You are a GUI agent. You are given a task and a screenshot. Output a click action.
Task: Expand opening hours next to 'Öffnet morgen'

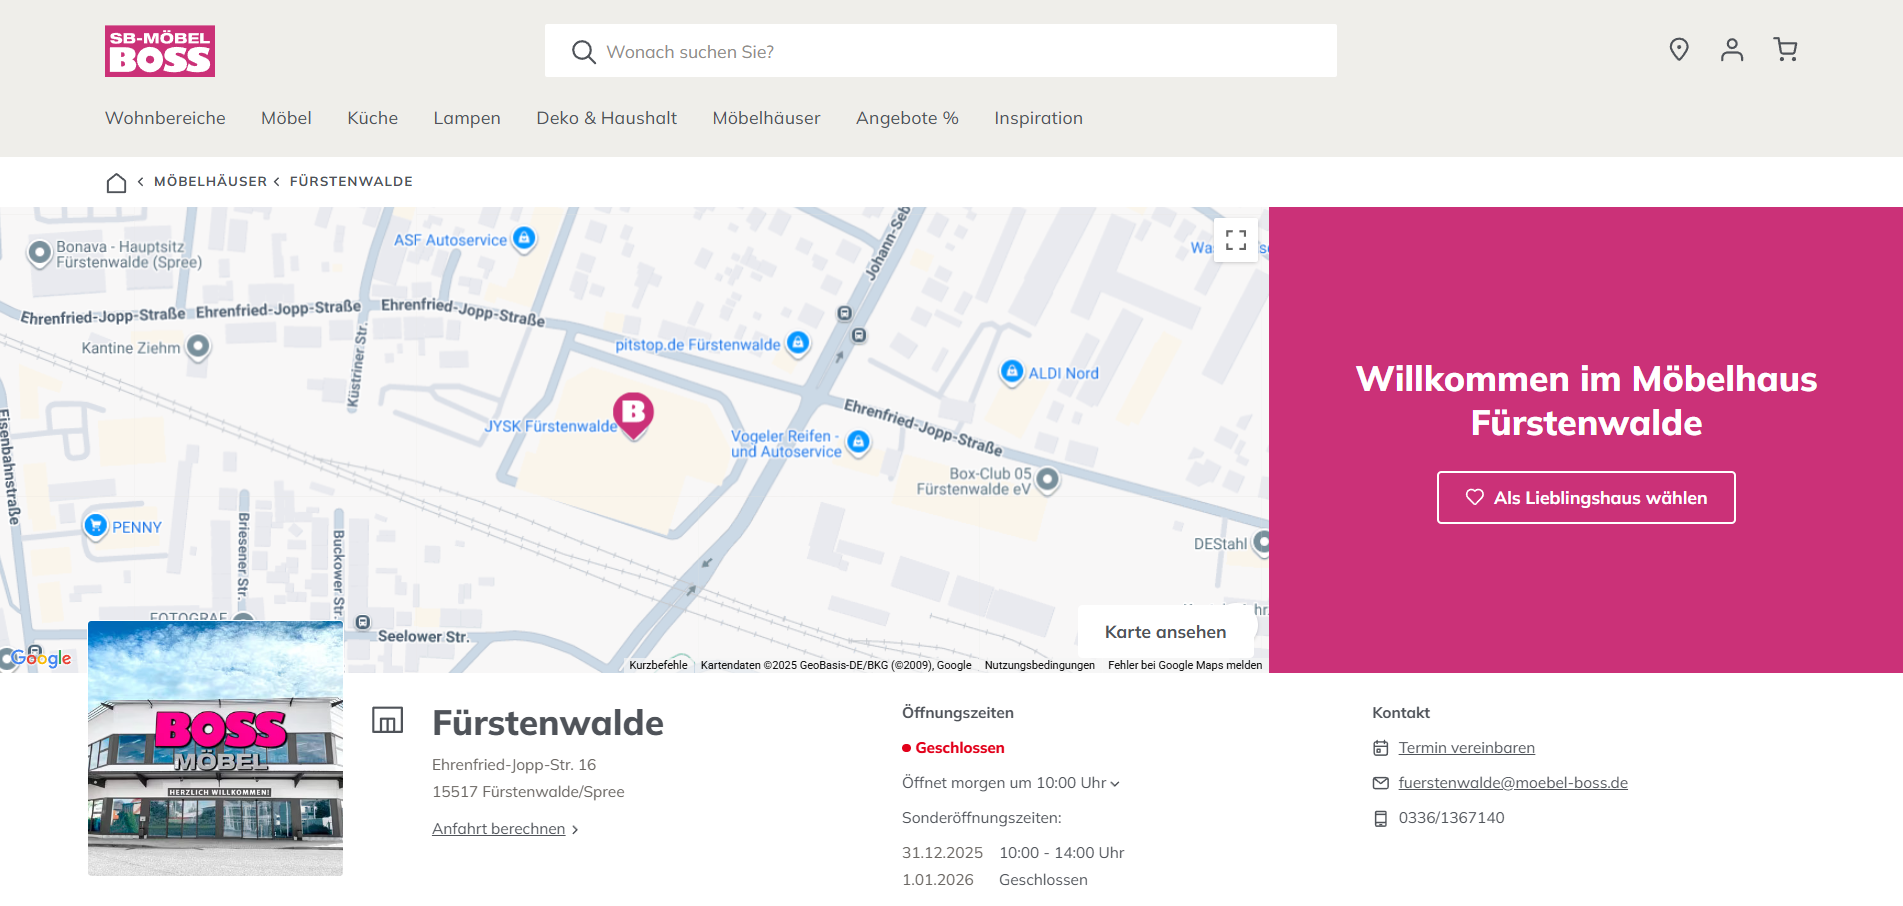pyautogui.click(x=1115, y=784)
